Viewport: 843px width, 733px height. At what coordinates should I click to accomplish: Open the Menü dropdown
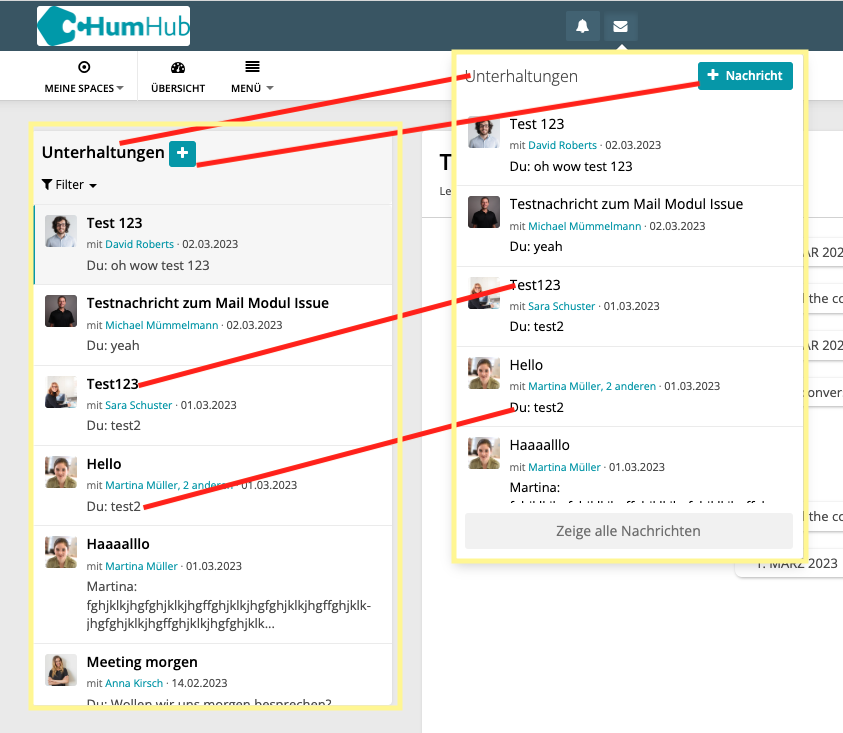[252, 77]
